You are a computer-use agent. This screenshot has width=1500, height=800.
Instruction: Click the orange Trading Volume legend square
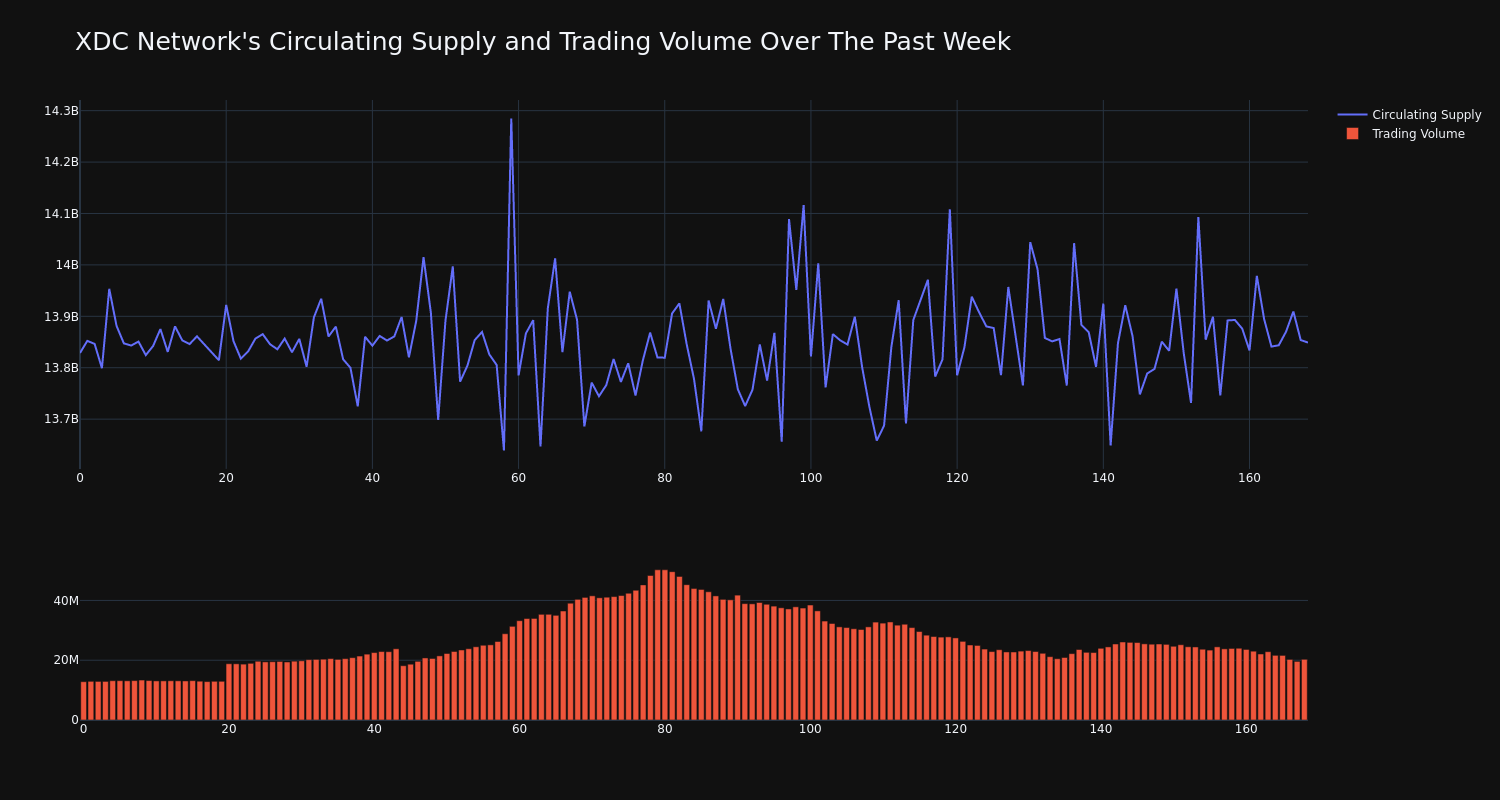1352,134
